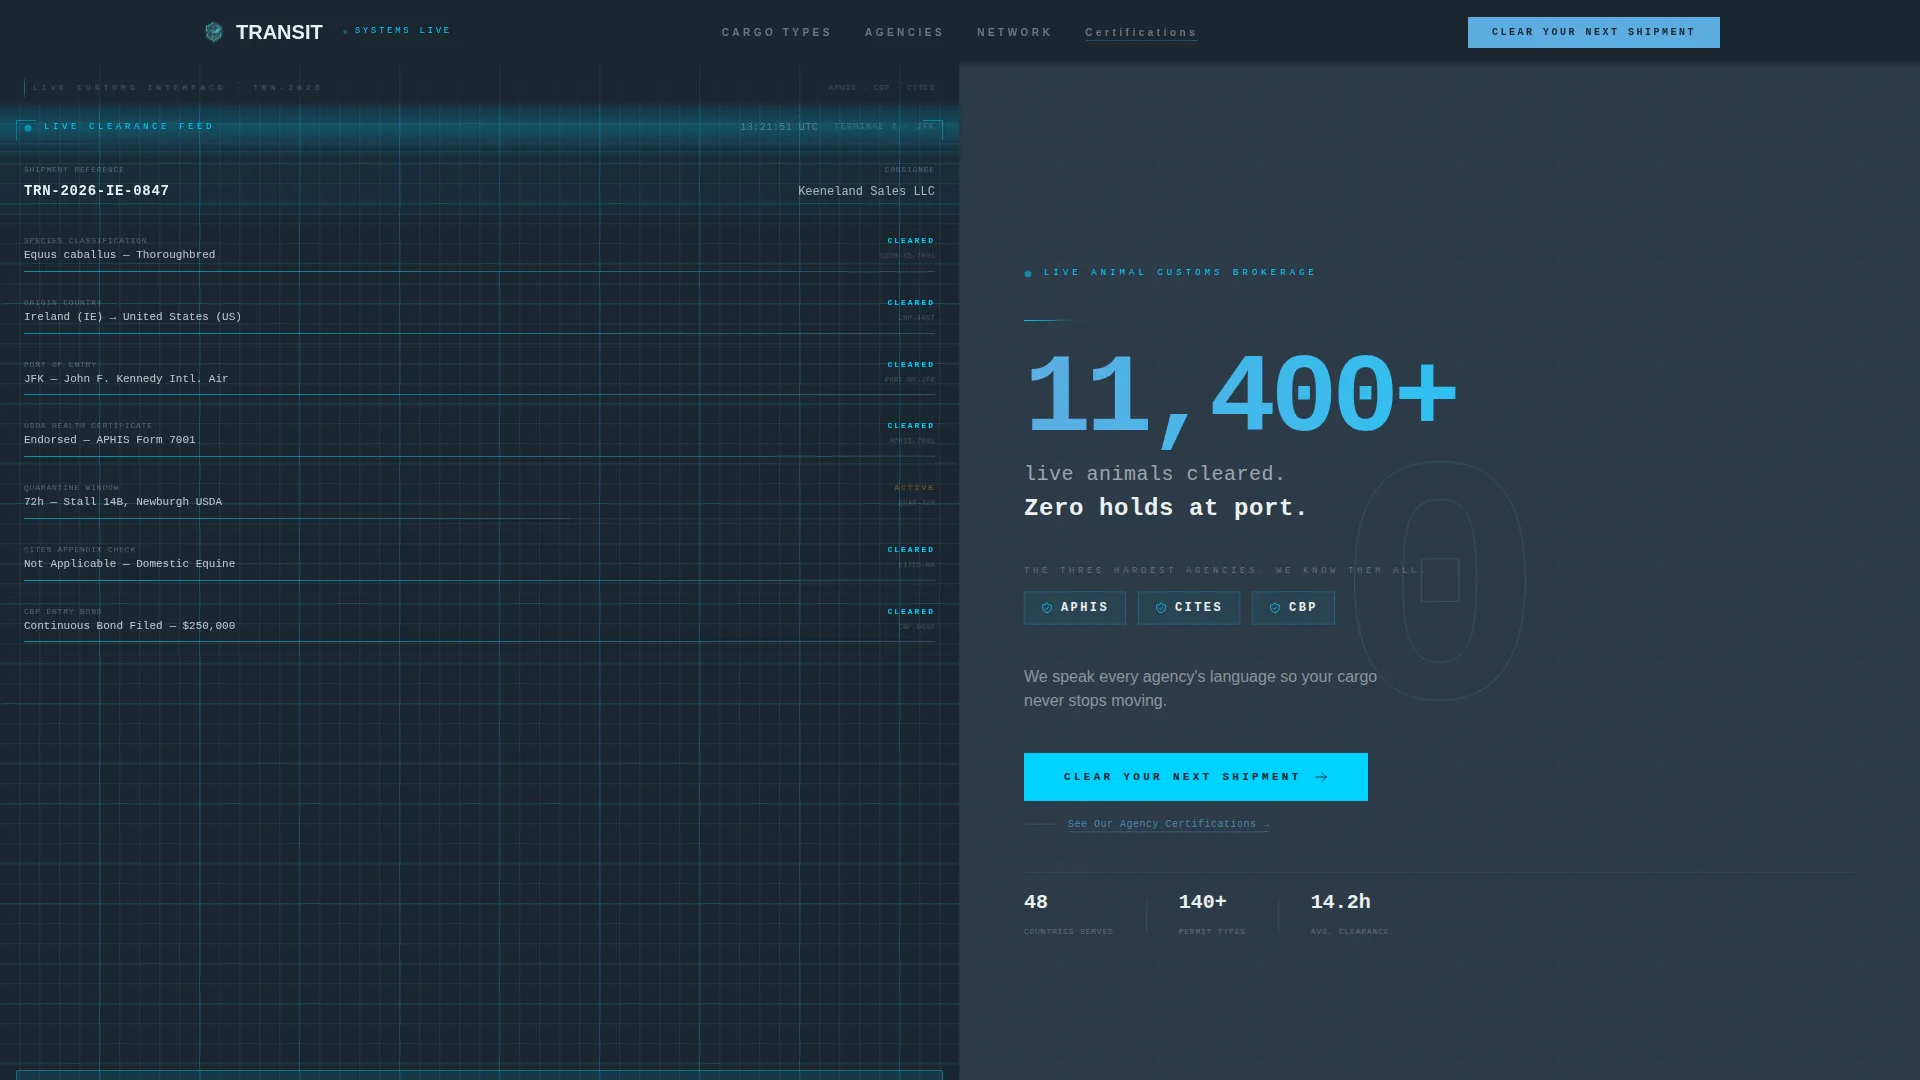Image resolution: width=1920 pixels, height=1080 pixels.
Task: Open the Agencies nav item
Action: 904,33
